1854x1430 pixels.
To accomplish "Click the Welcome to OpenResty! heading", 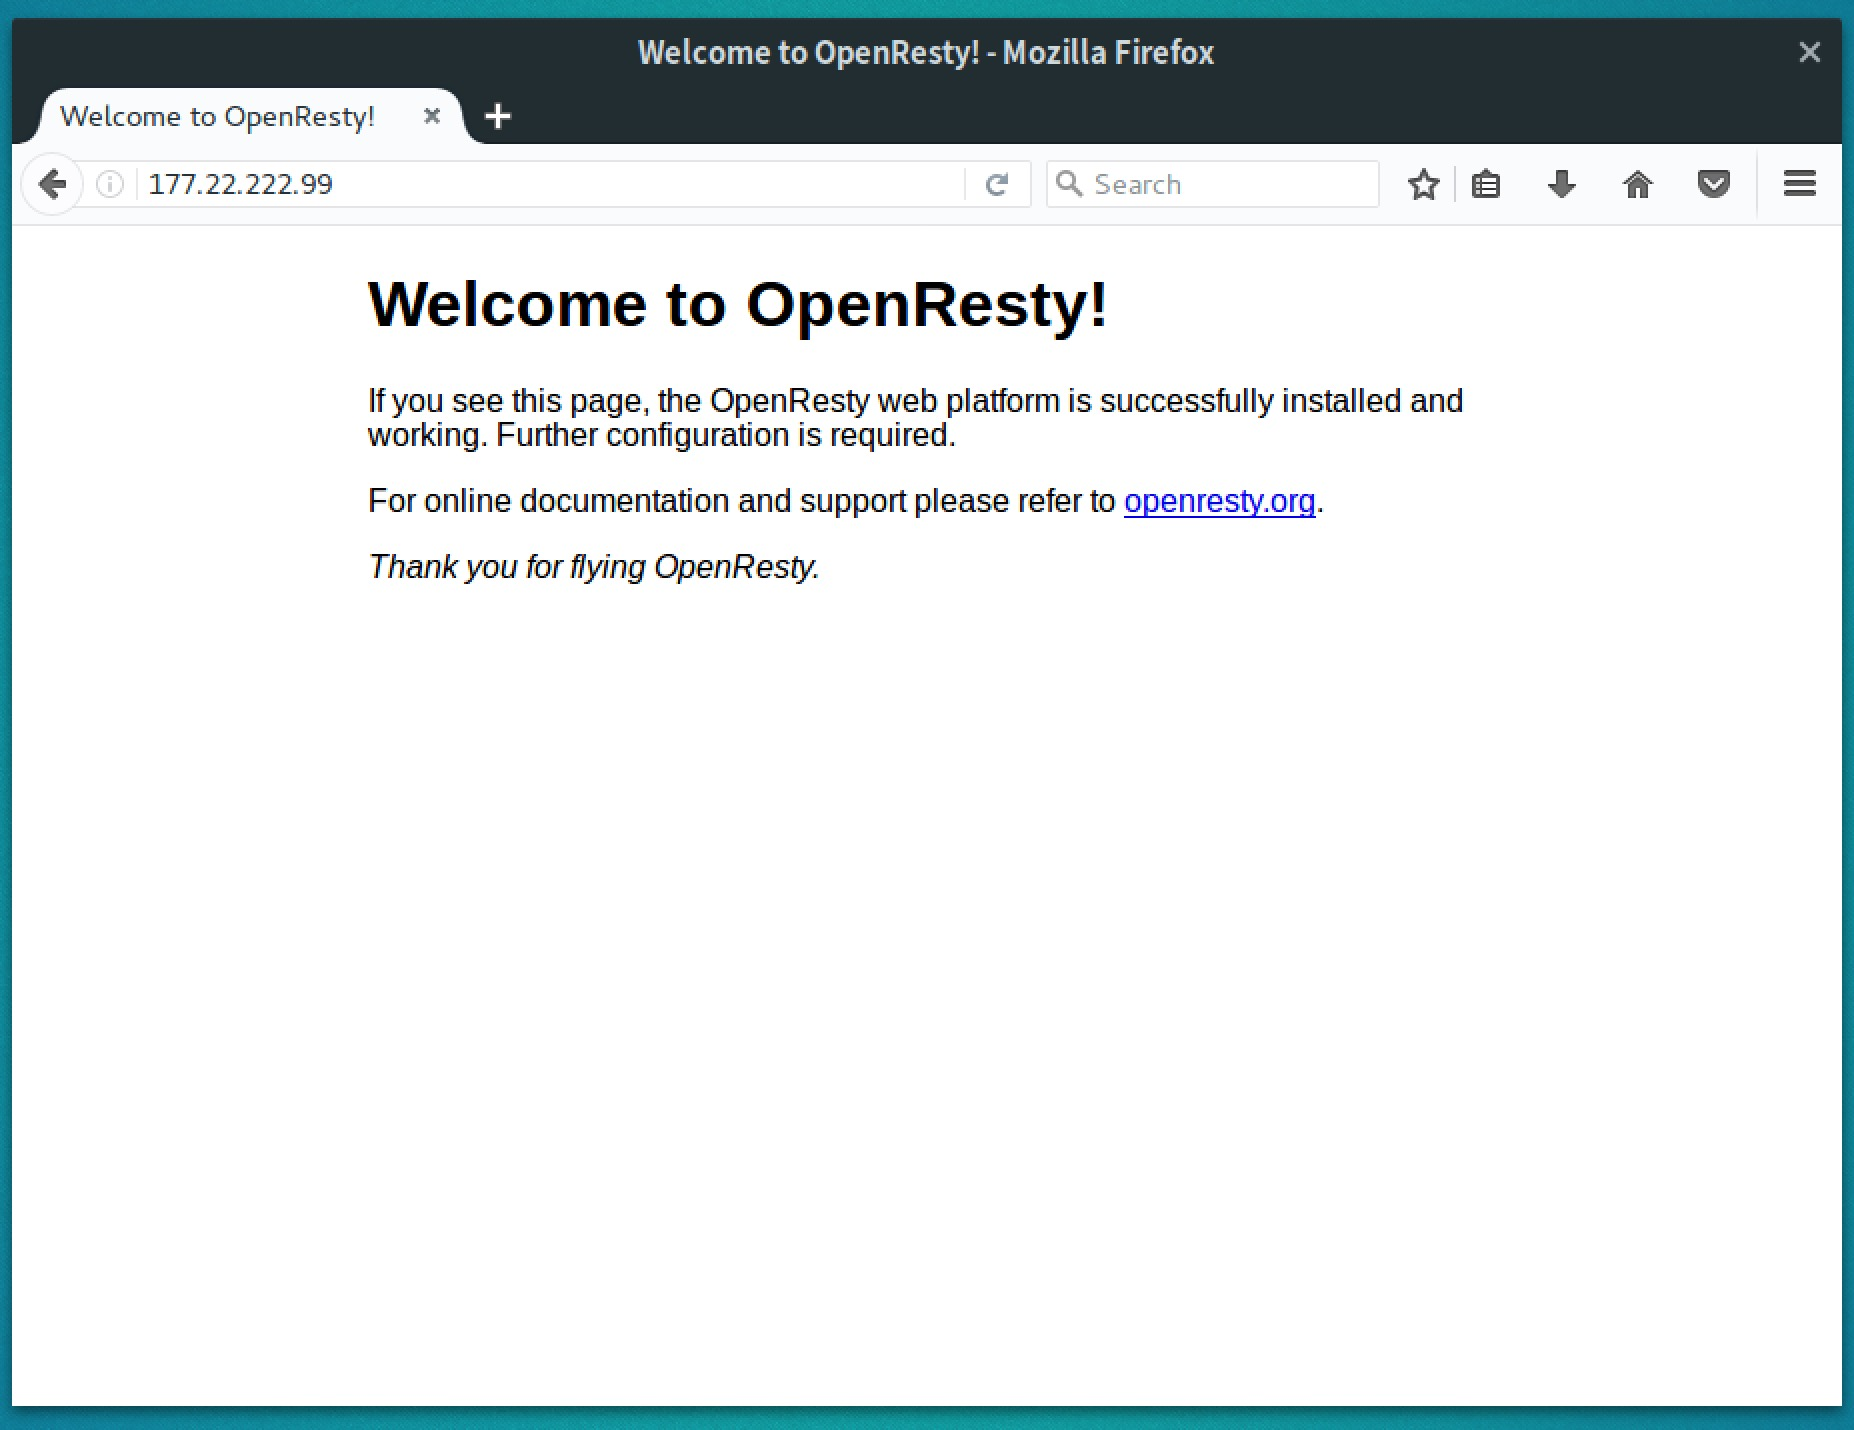I will coord(738,304).
